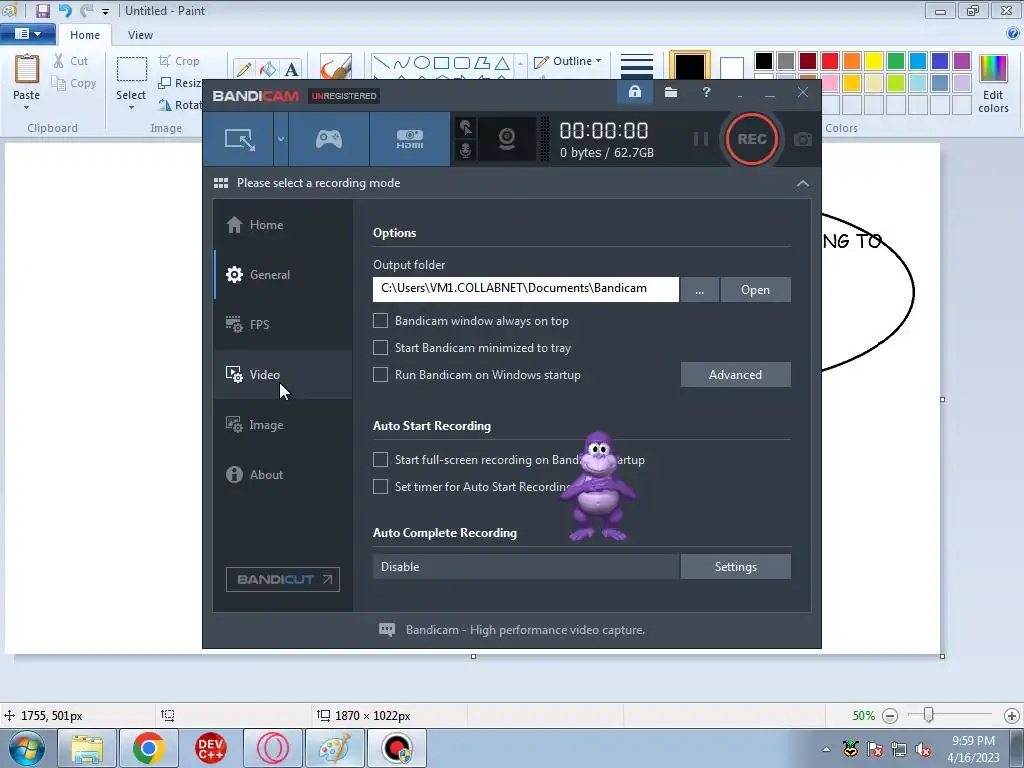Click Crop in Paint Image group
This screenshot has height=768, width=1024.
pos(179,61)
